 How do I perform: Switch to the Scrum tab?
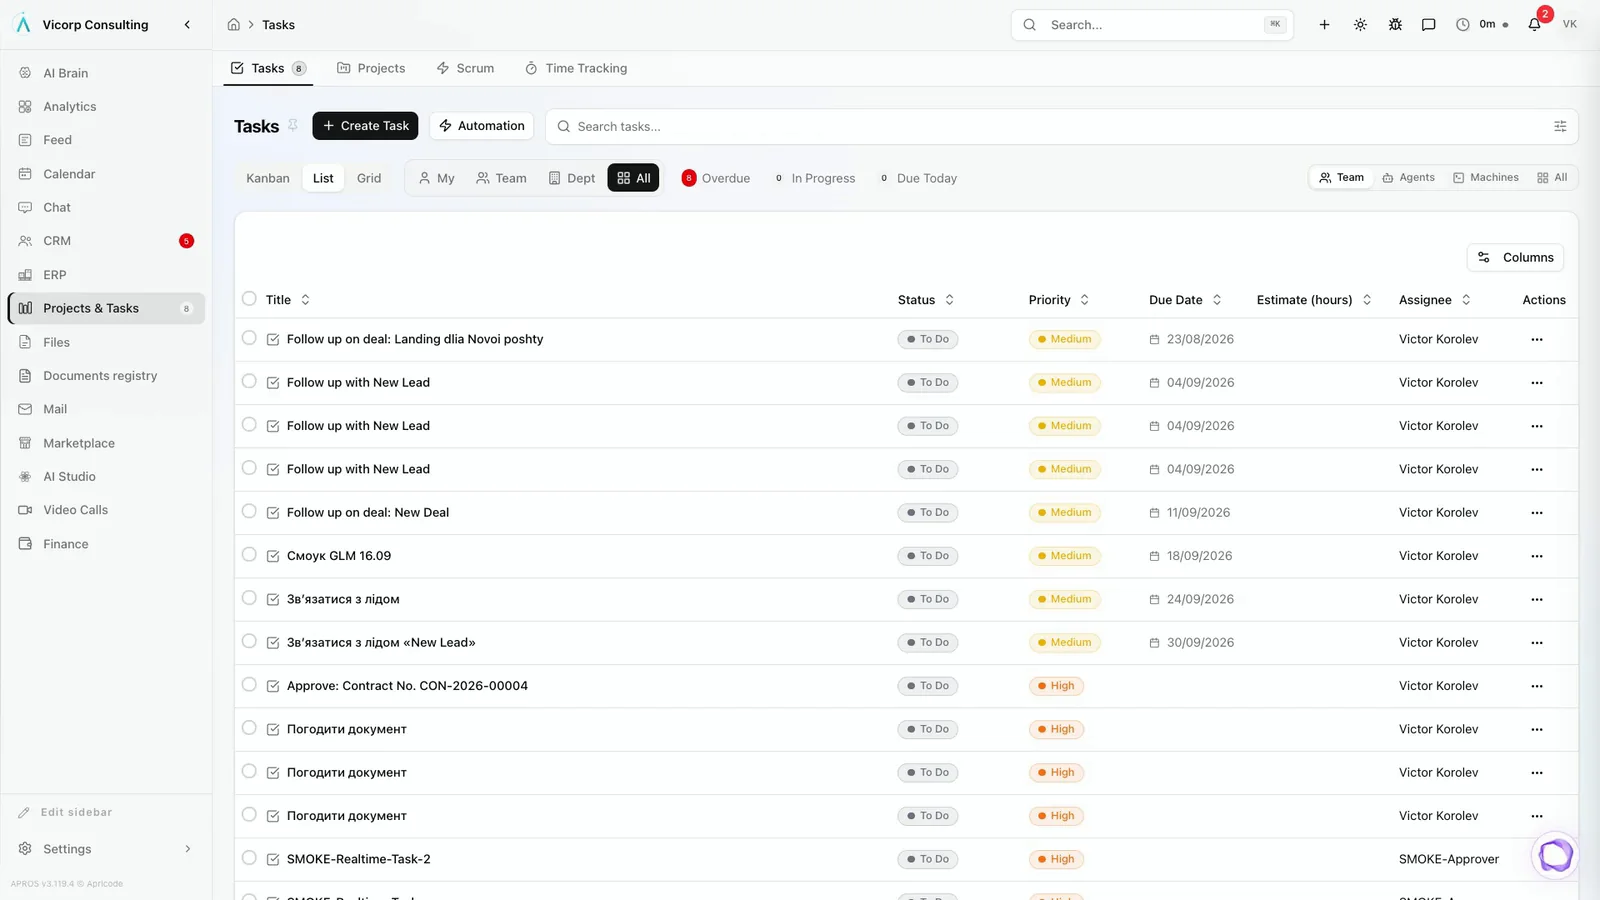465,68
